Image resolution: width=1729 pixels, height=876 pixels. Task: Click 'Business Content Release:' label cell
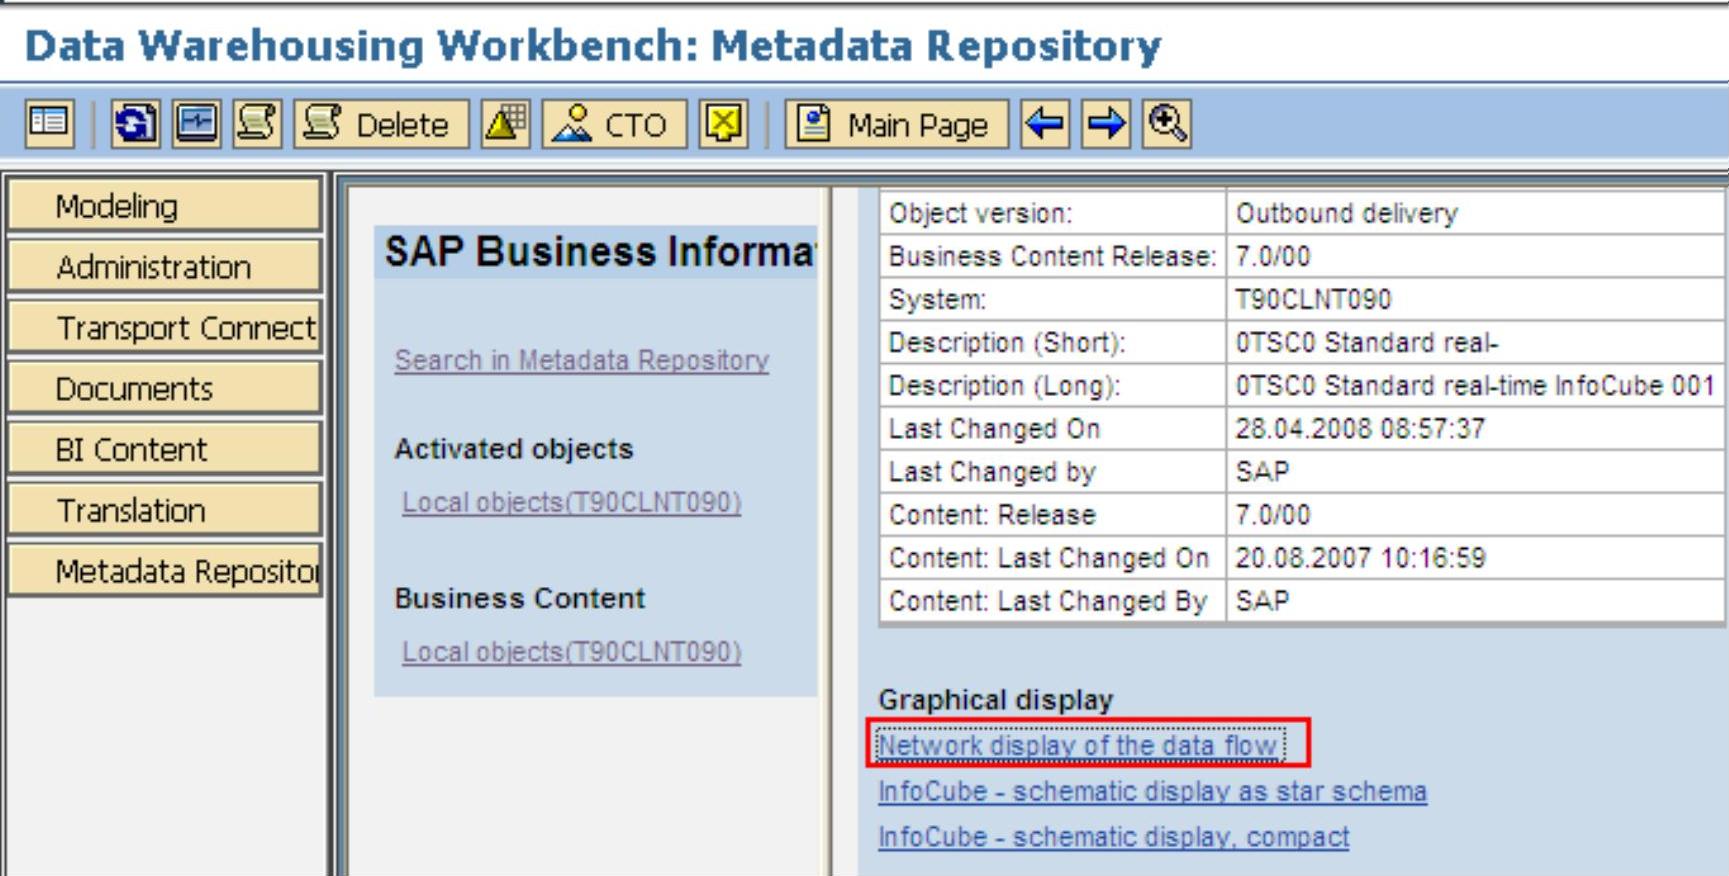pyautogui.click(x=1053, y=256)
